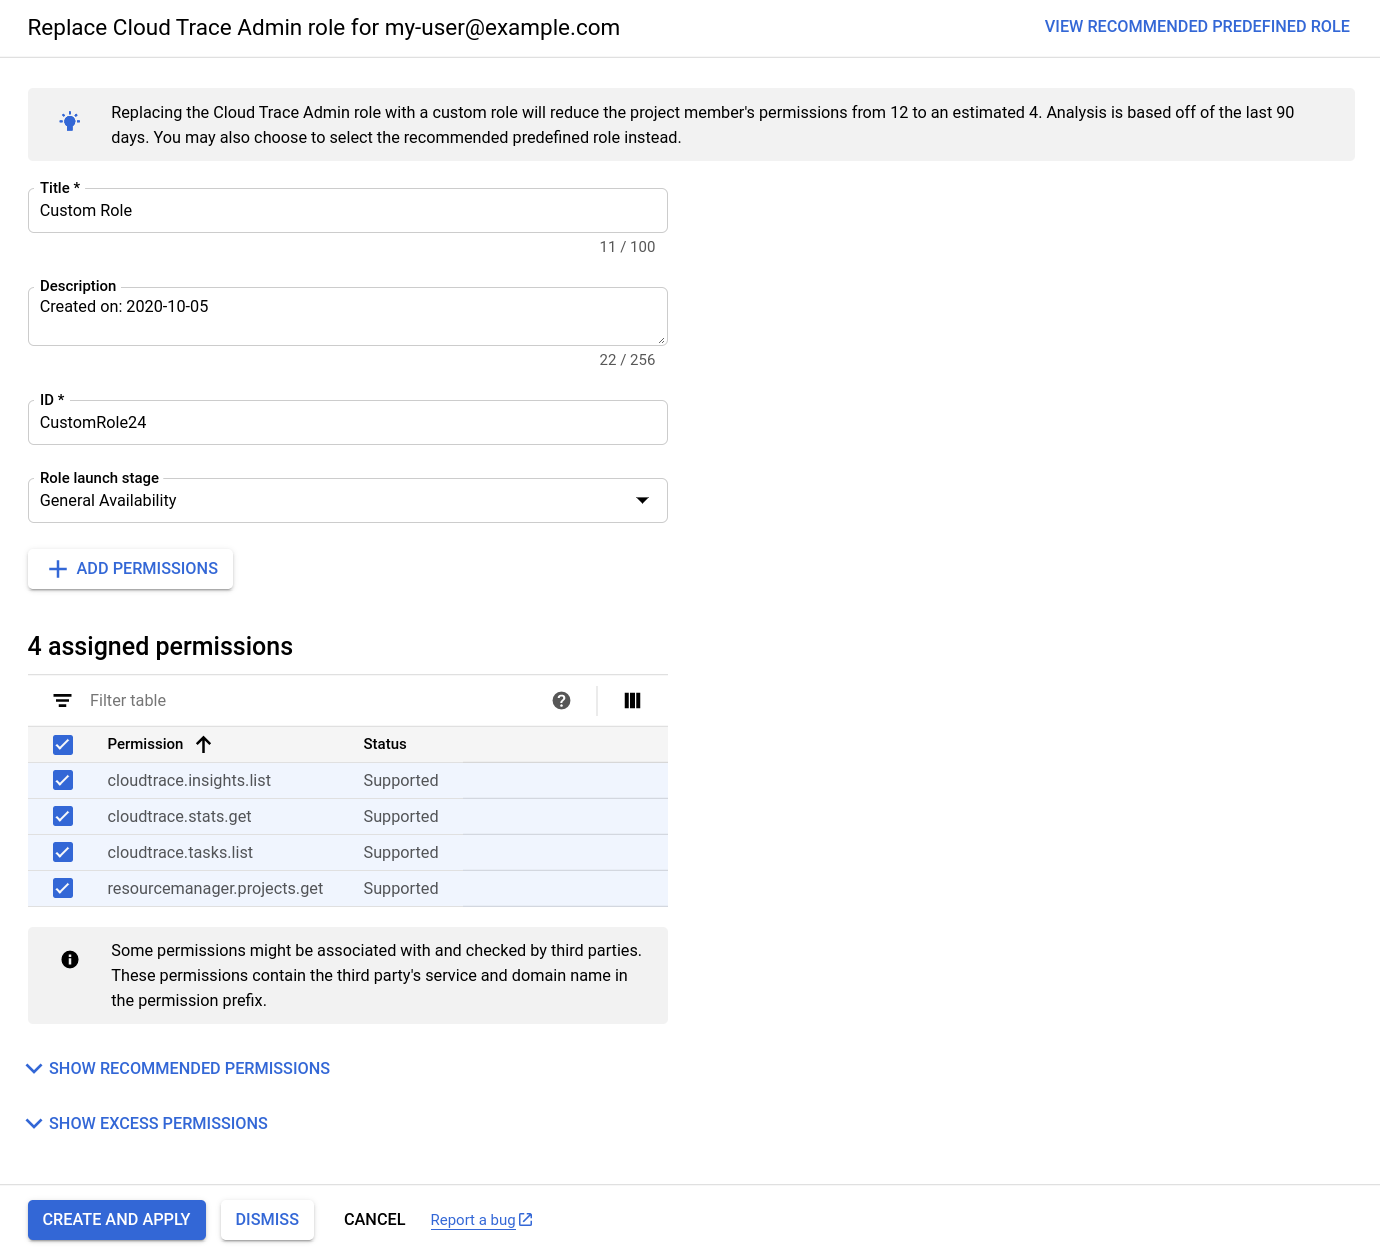Uncheck the cloudtrace.insights.list permission

point(63,781)
